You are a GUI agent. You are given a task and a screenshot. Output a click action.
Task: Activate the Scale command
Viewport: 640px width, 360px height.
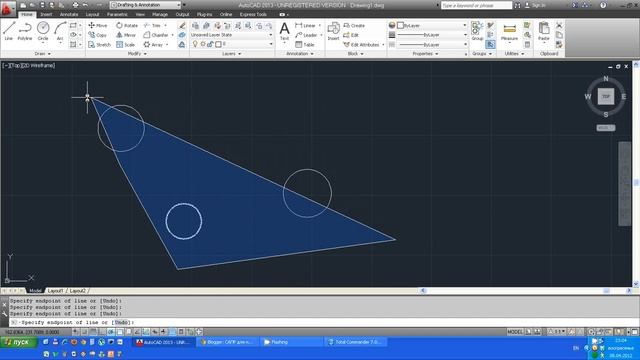tap(125, 44)
